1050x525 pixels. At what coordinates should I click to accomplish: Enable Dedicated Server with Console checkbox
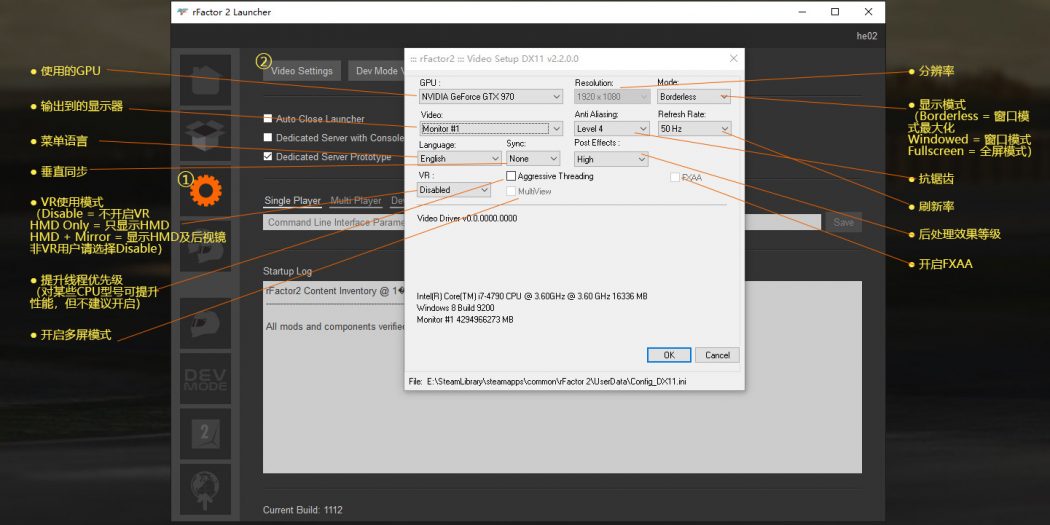(x=268, y=137)
